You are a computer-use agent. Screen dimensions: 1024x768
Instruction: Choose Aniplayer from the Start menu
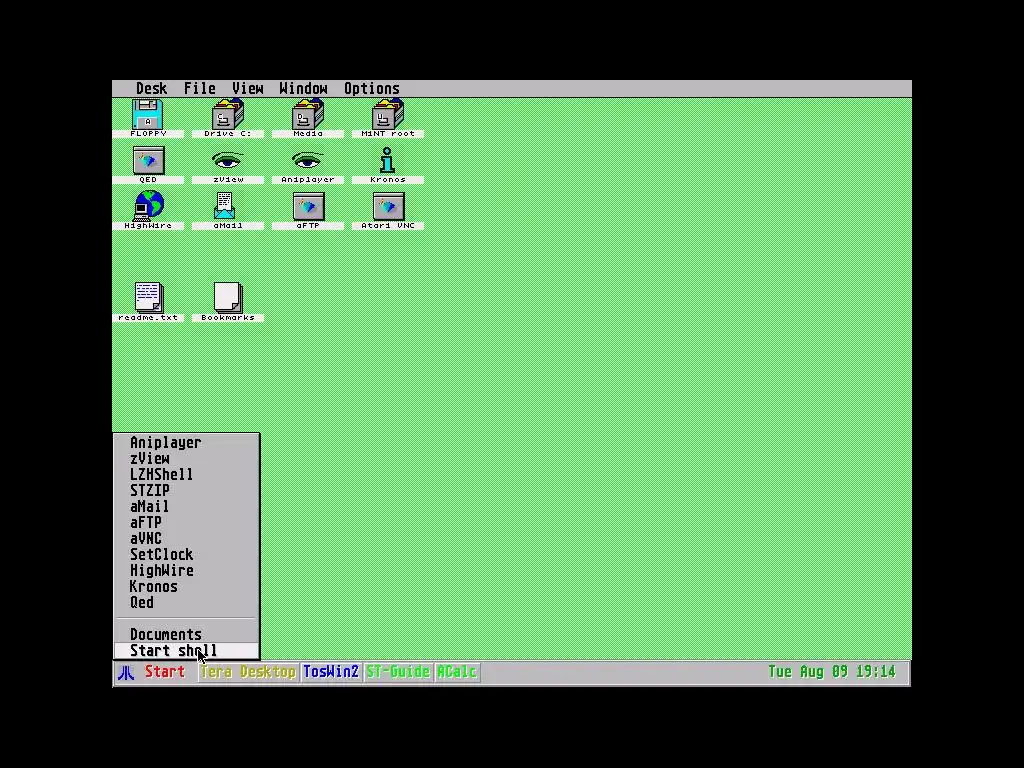pos(187,442)
